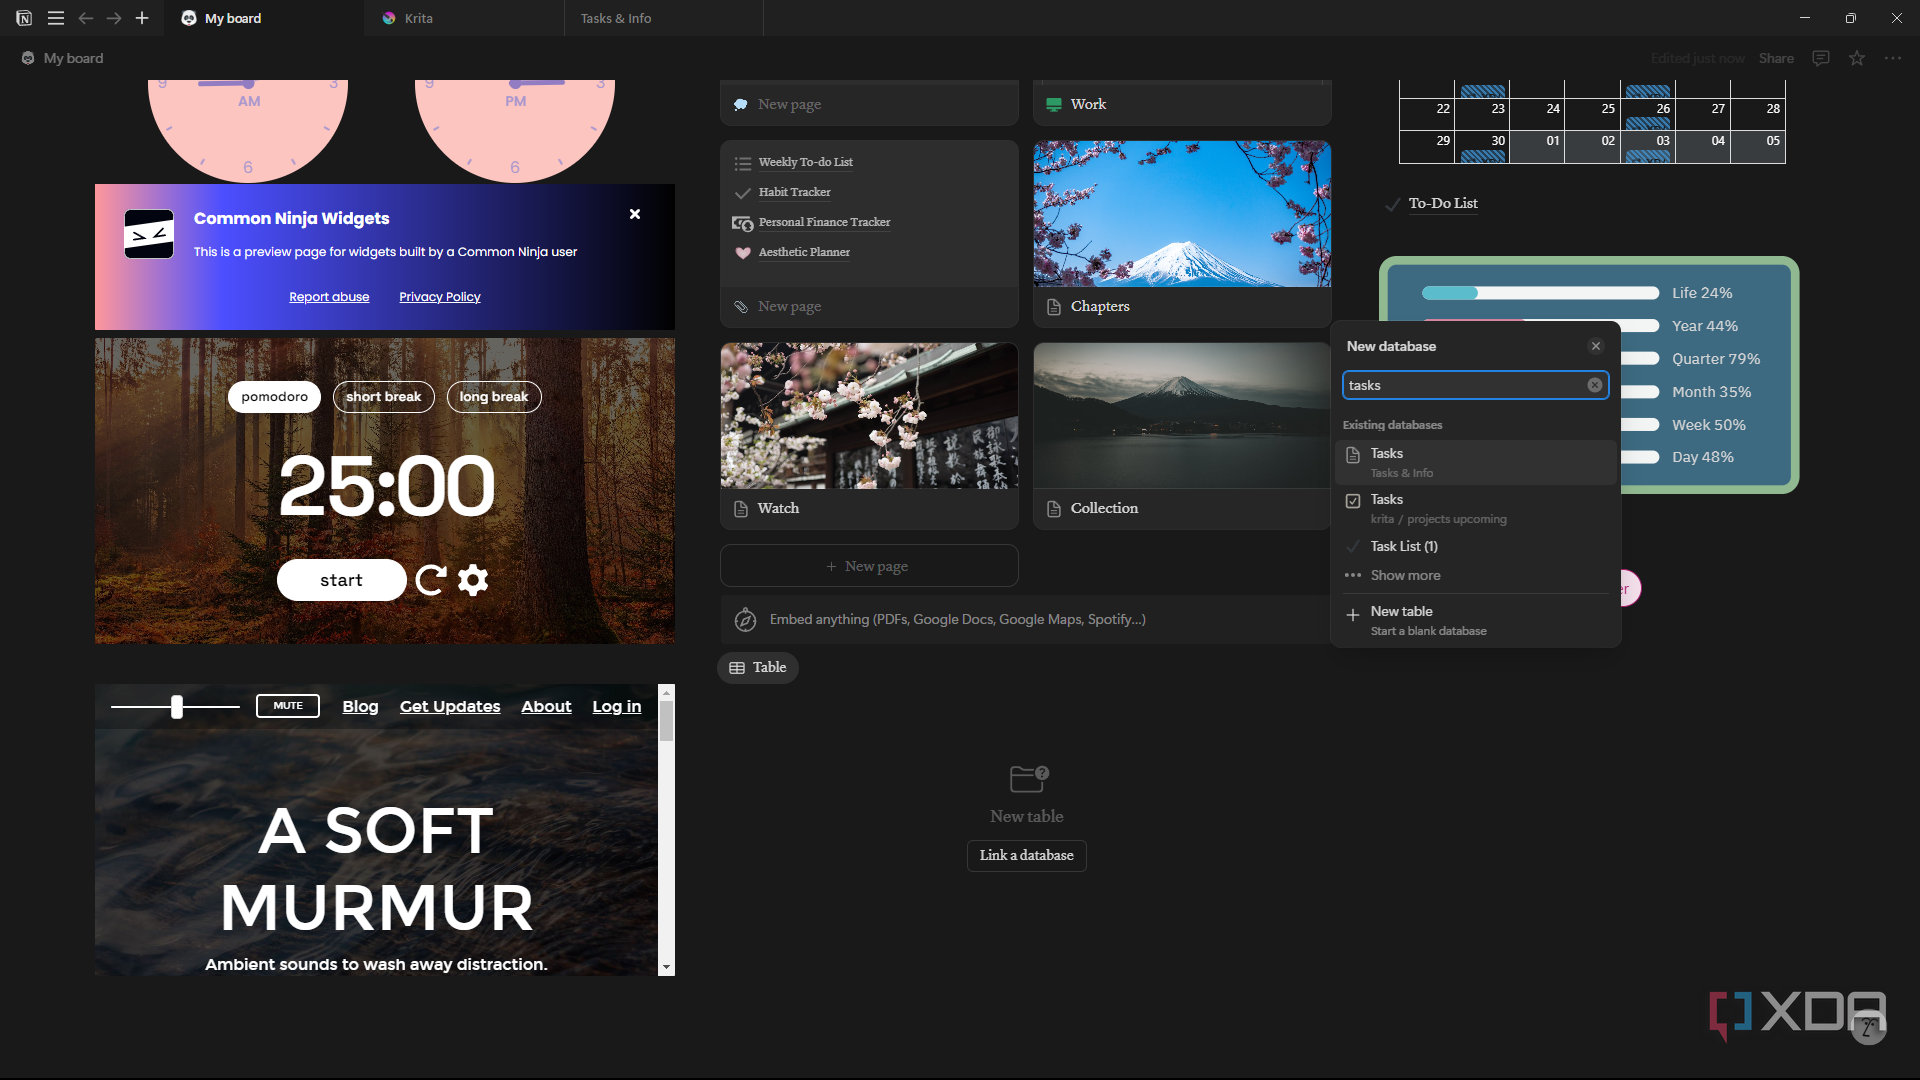Viewport: 1920px width, 1080px height.
Task: Select the Table view tab
Action: 758,667
